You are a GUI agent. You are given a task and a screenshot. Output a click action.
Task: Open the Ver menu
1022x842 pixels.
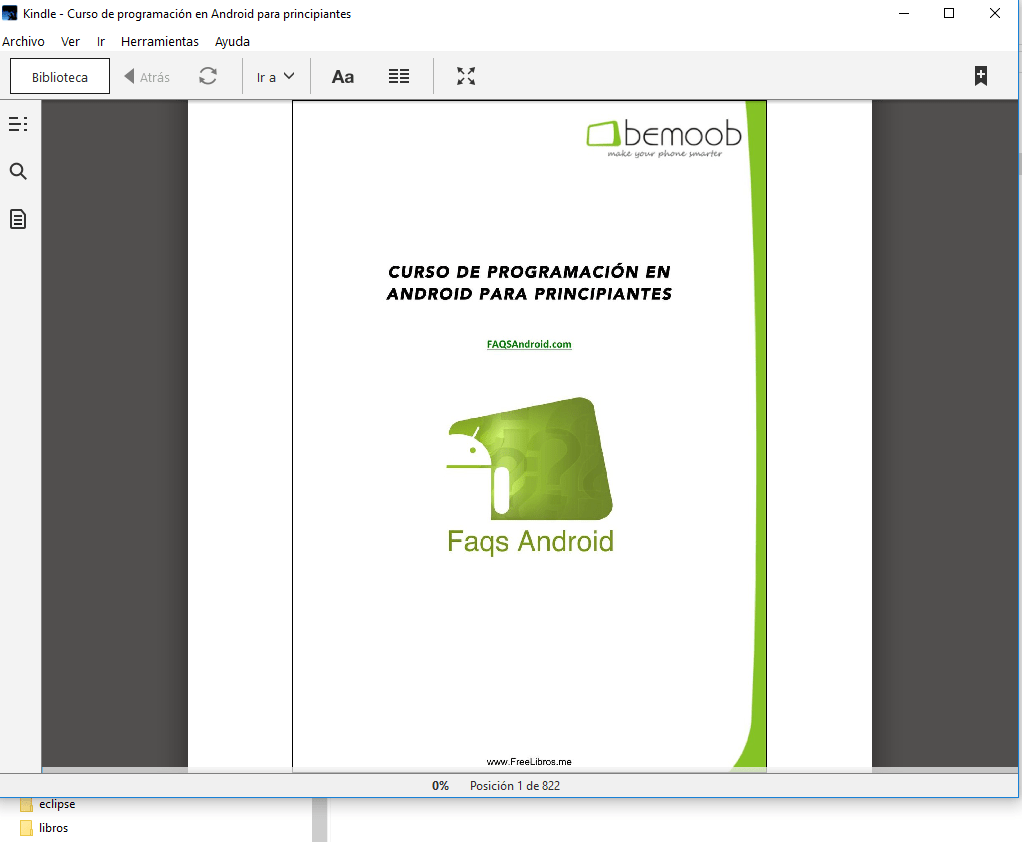click(x=70, y=42)
